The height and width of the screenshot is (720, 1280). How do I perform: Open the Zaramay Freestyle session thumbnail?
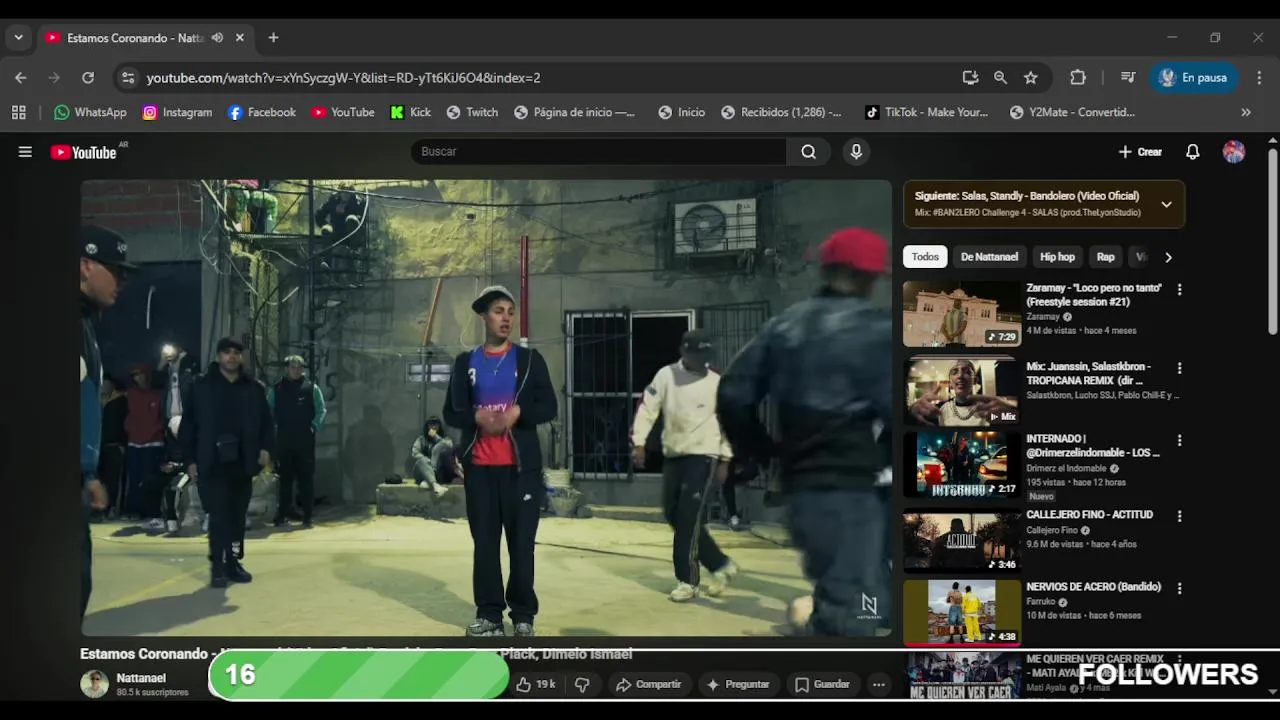(962, 314)
